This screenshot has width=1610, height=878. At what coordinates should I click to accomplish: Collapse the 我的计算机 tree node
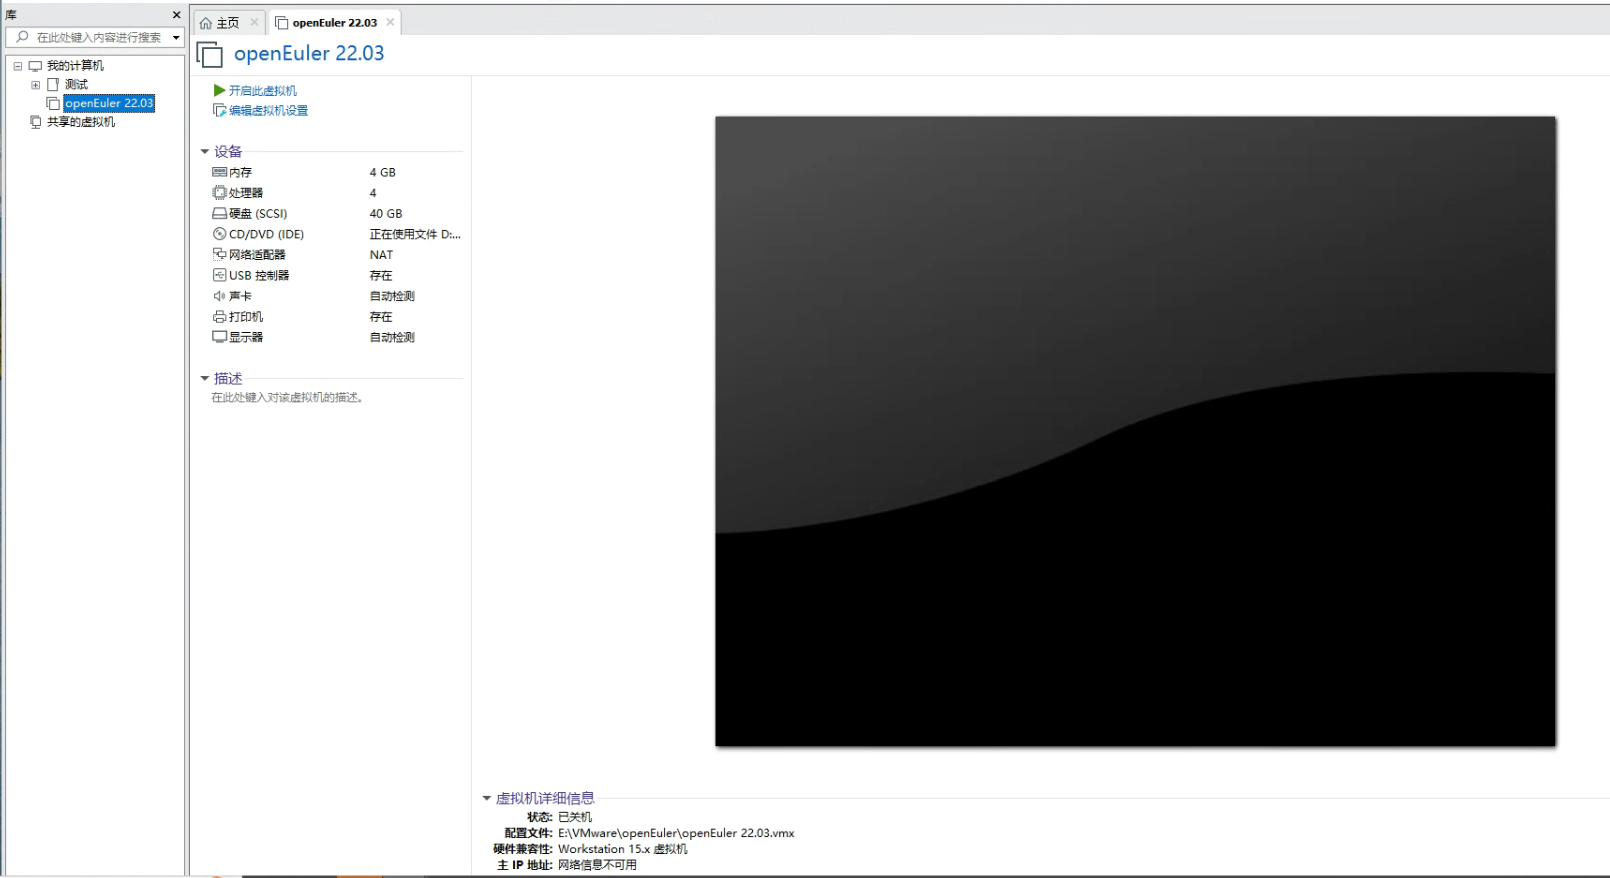(x=18, y=66)
